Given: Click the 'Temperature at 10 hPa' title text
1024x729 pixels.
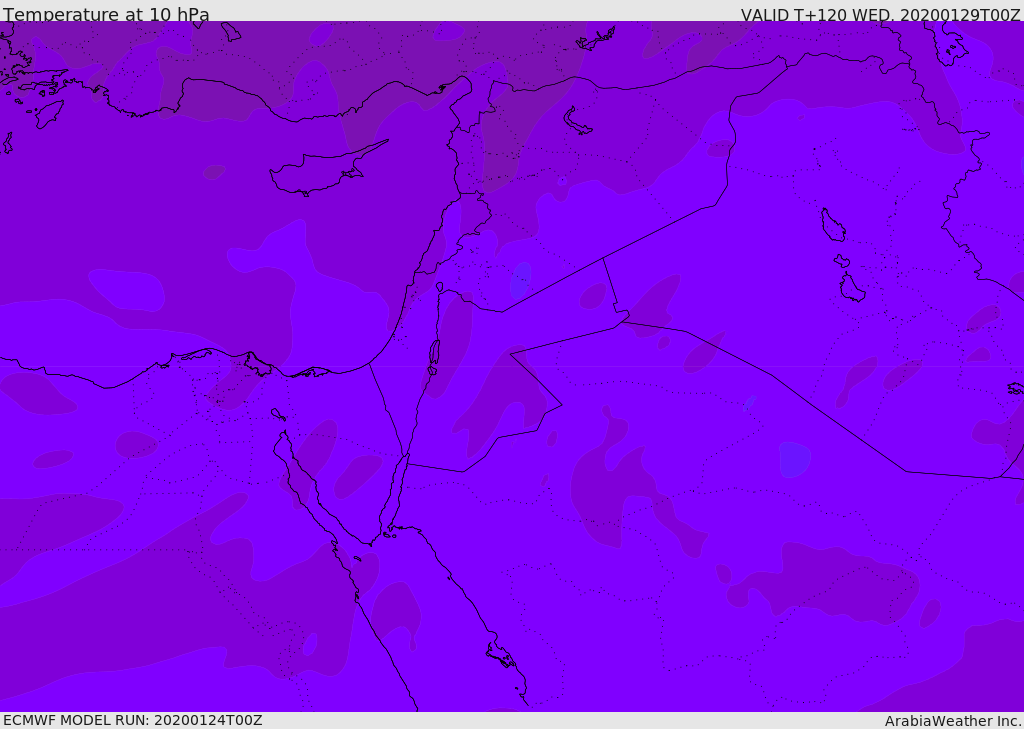Looking at the screenshot, I should coord(106,14).
